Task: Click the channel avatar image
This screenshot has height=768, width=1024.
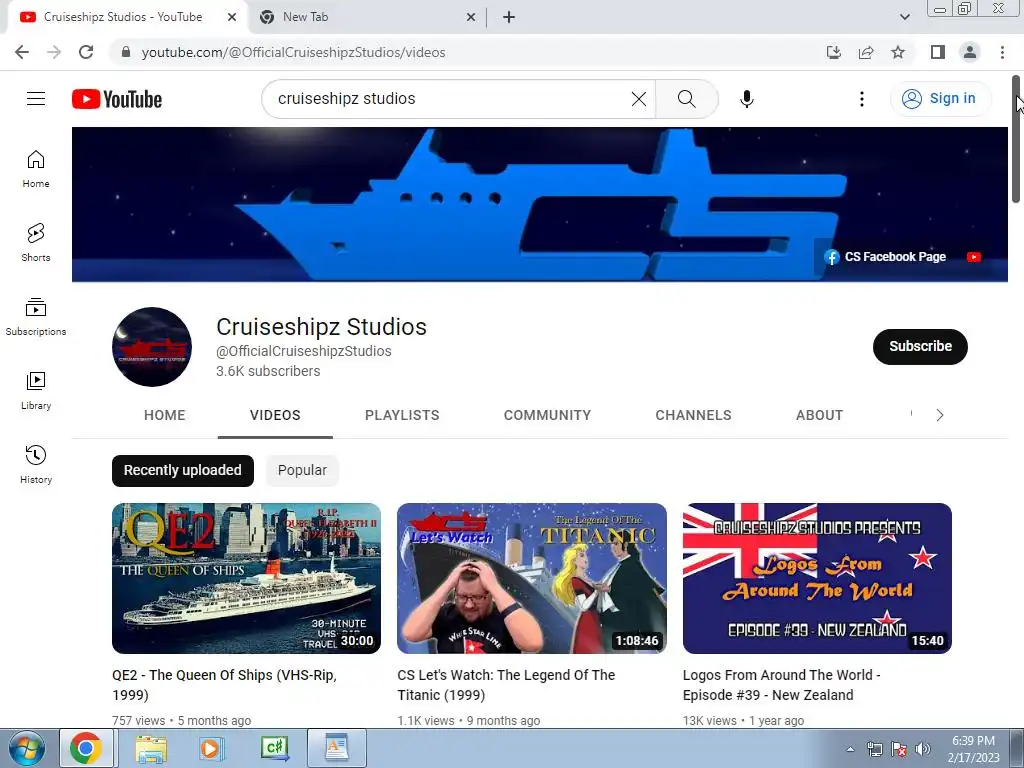Action: pos(152,347)
